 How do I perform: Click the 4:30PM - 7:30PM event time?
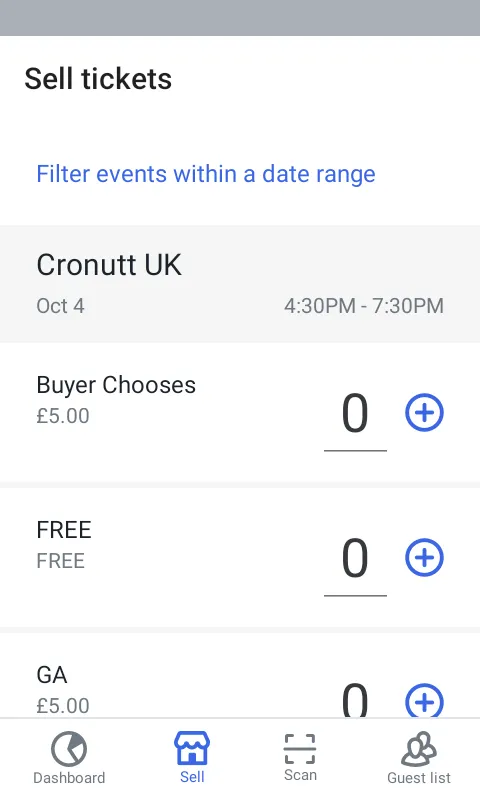[x=364, y=306]
